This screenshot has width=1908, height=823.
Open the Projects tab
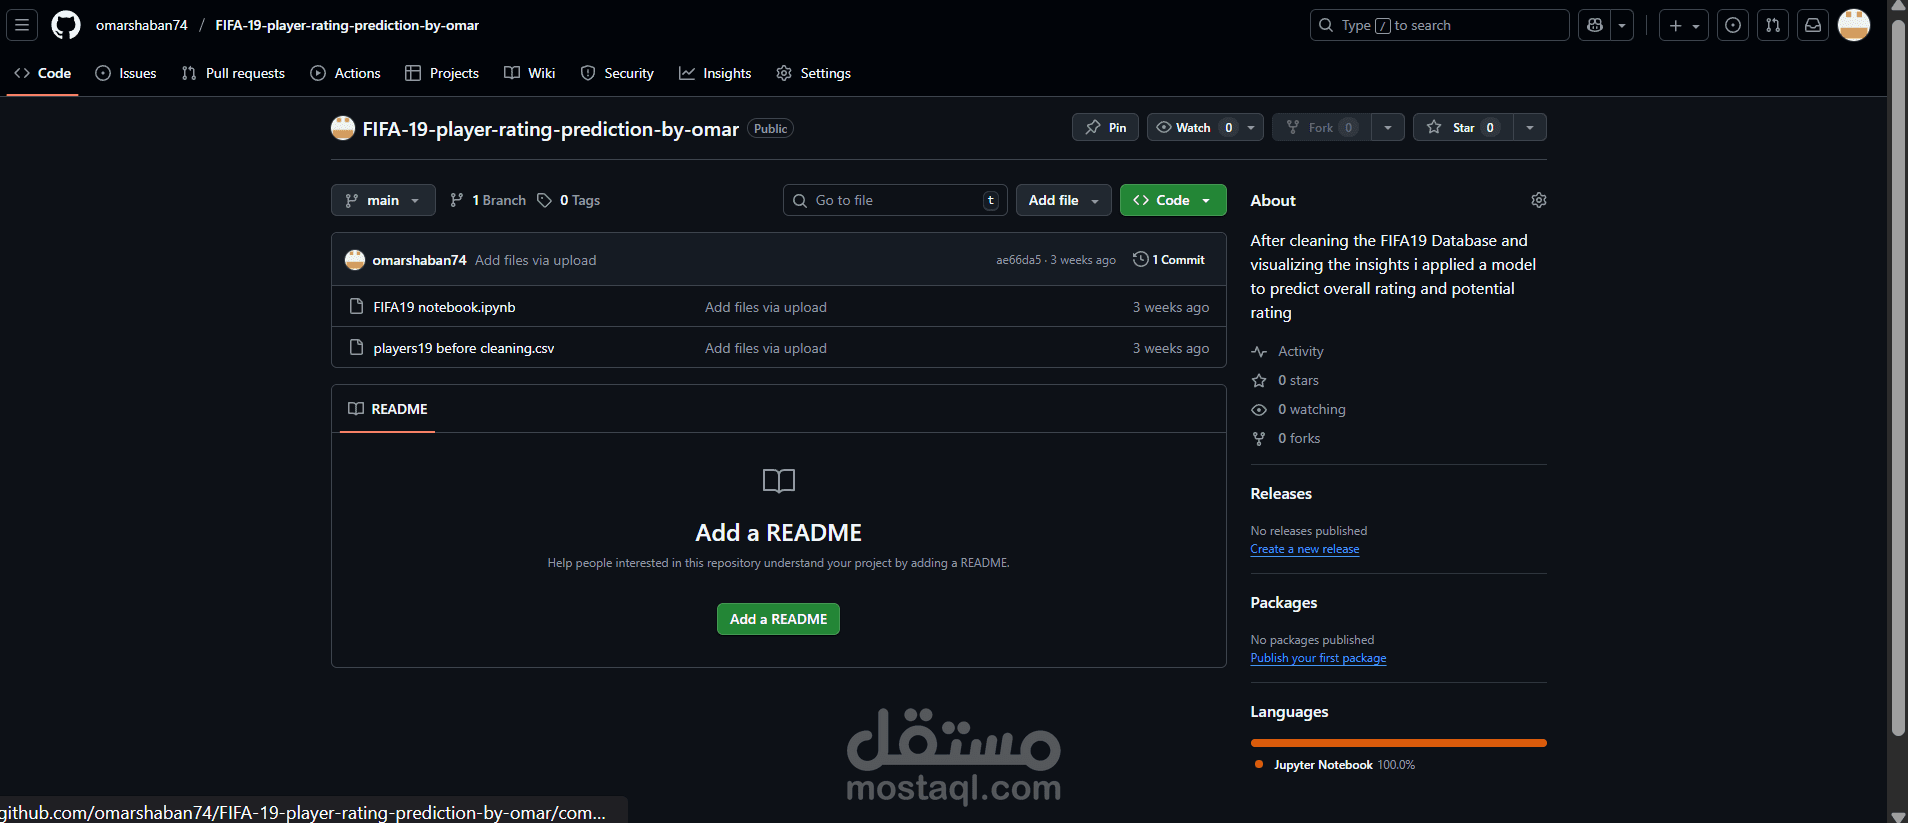pyautogui.click(x=442, y=73)
